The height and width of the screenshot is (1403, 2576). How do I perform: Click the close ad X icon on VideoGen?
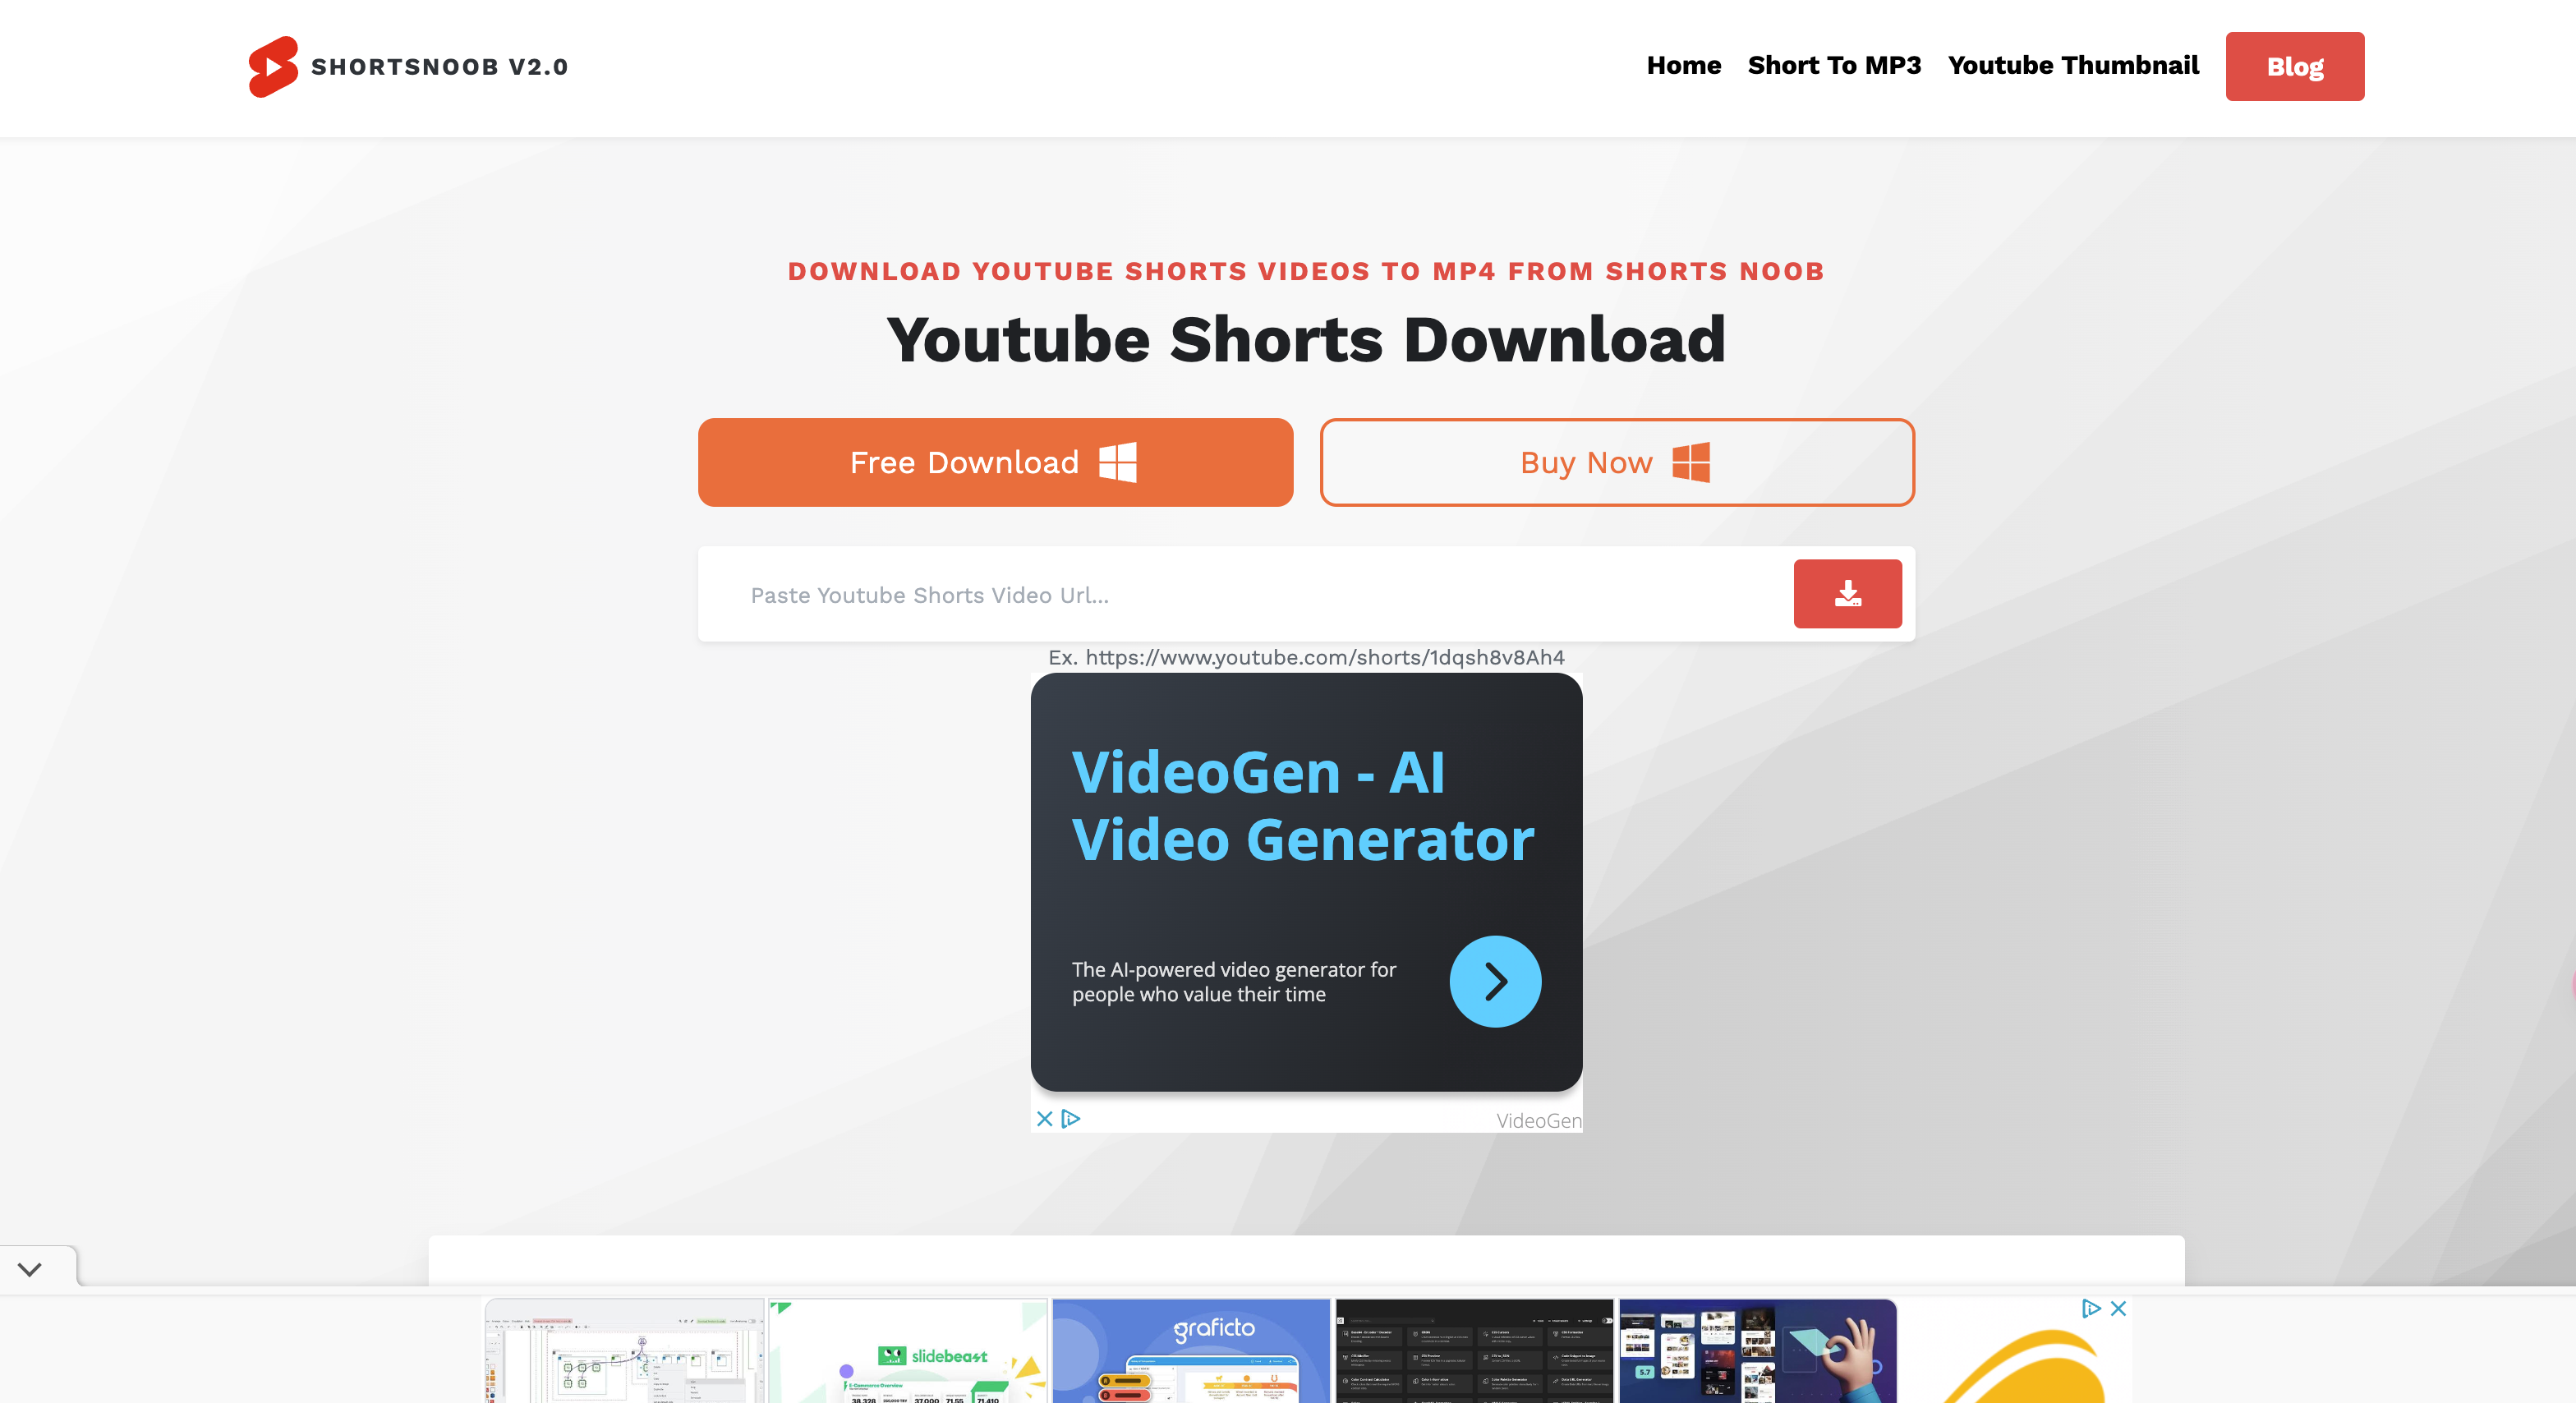(x=1043, y=1116)
